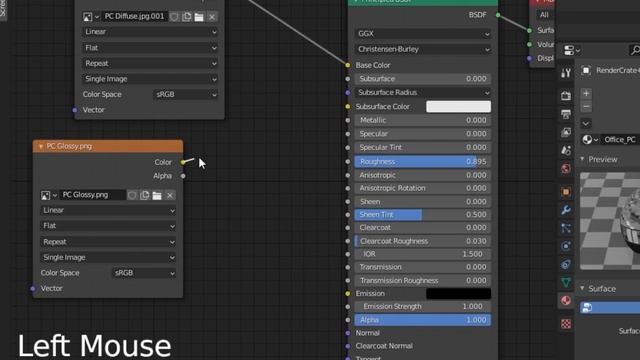Open material slot specials chevron menu

pos(586,123)
